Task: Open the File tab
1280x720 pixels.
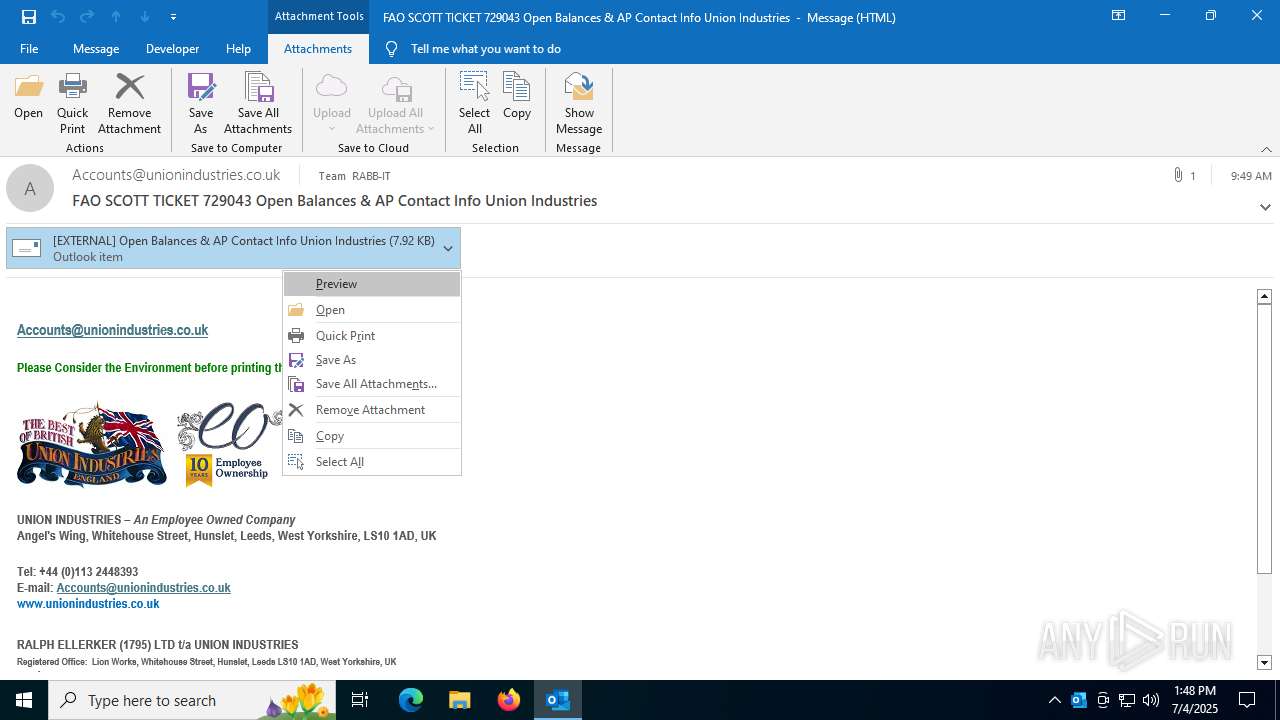Action: [29, 49]
